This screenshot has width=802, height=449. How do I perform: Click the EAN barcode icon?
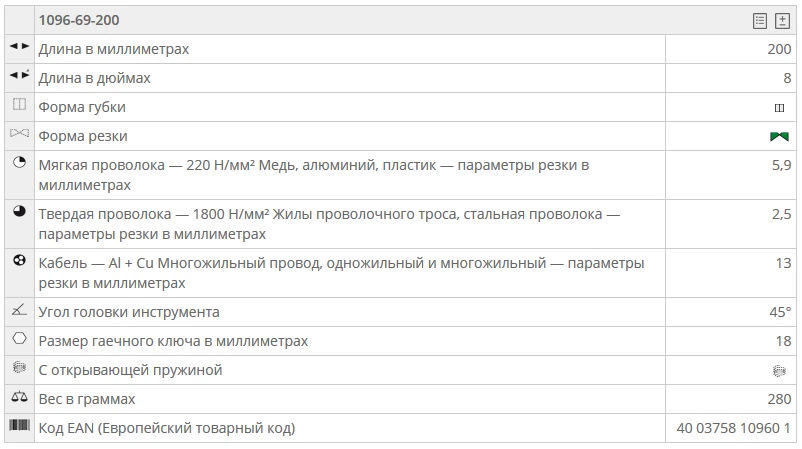pyautogui.click(x=19, y=427)
